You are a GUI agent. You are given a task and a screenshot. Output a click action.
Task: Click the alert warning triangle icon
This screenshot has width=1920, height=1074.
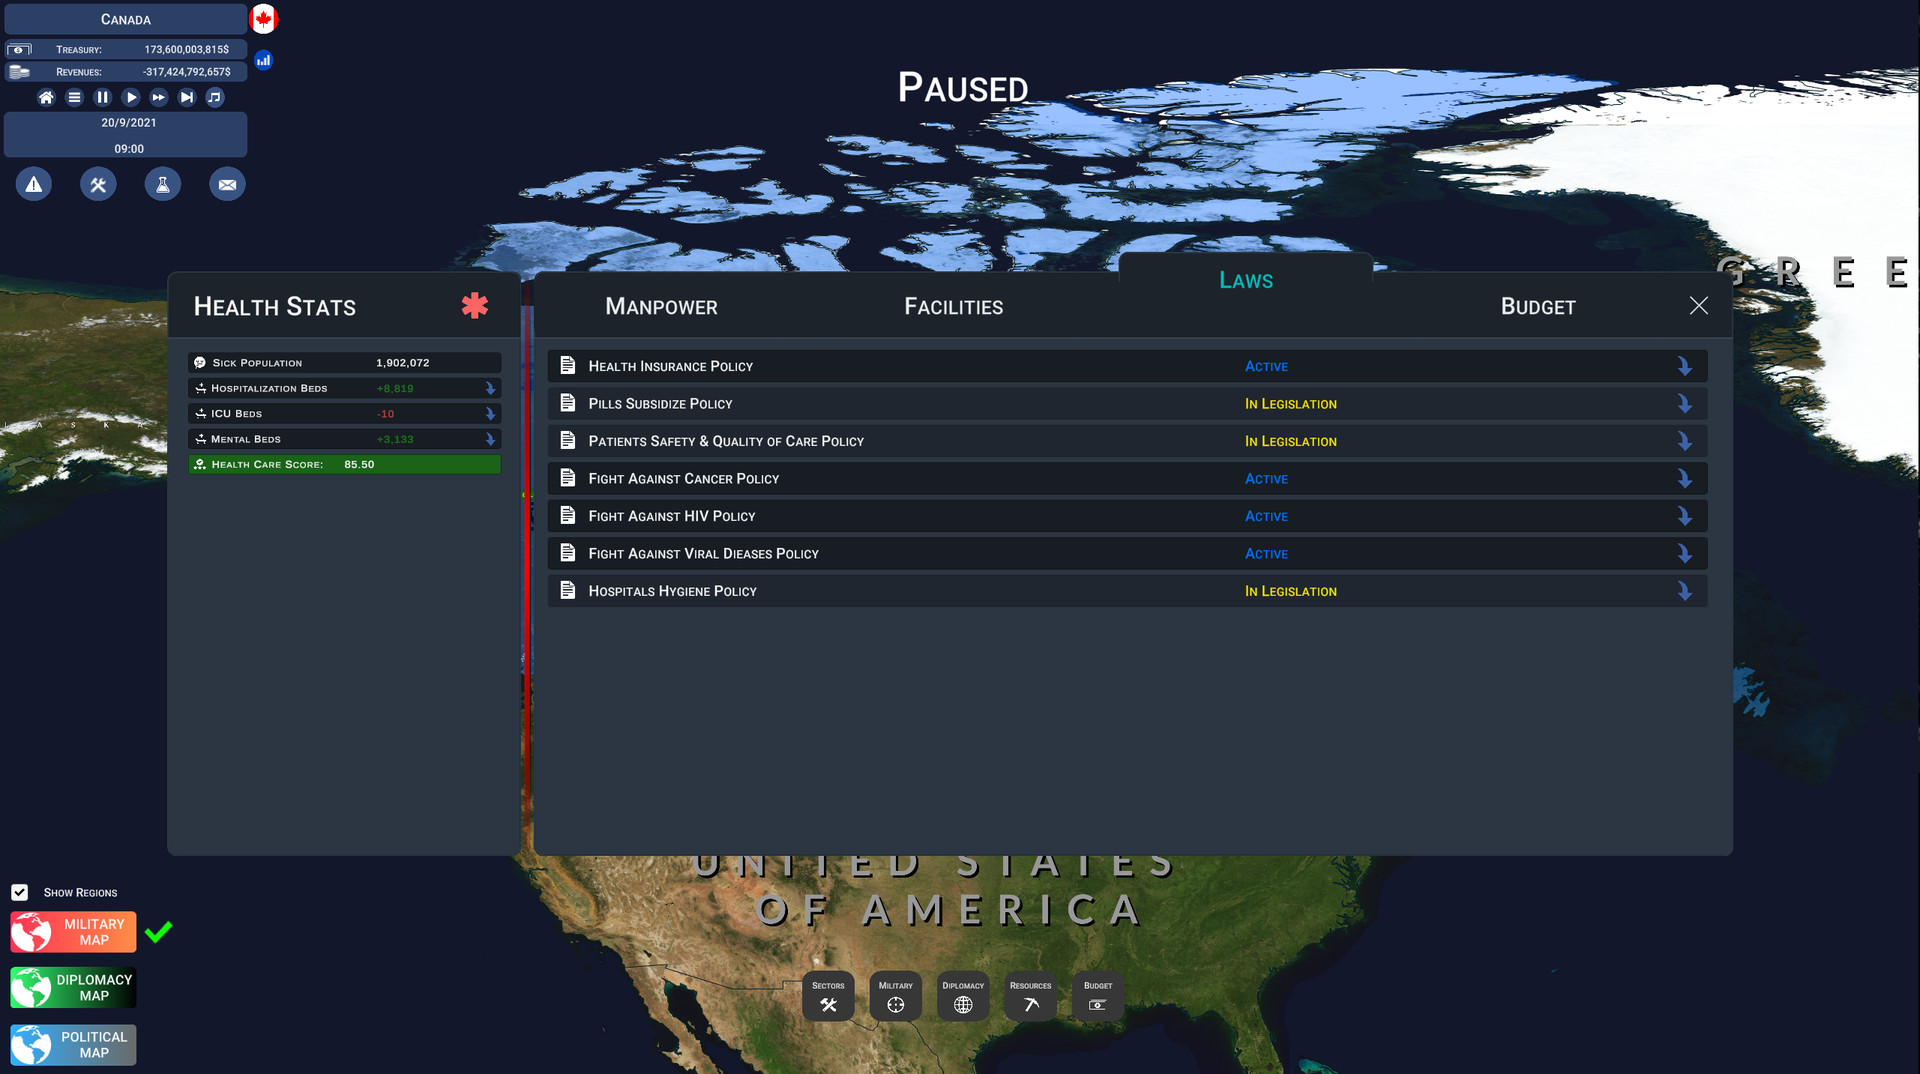point(34,184)
